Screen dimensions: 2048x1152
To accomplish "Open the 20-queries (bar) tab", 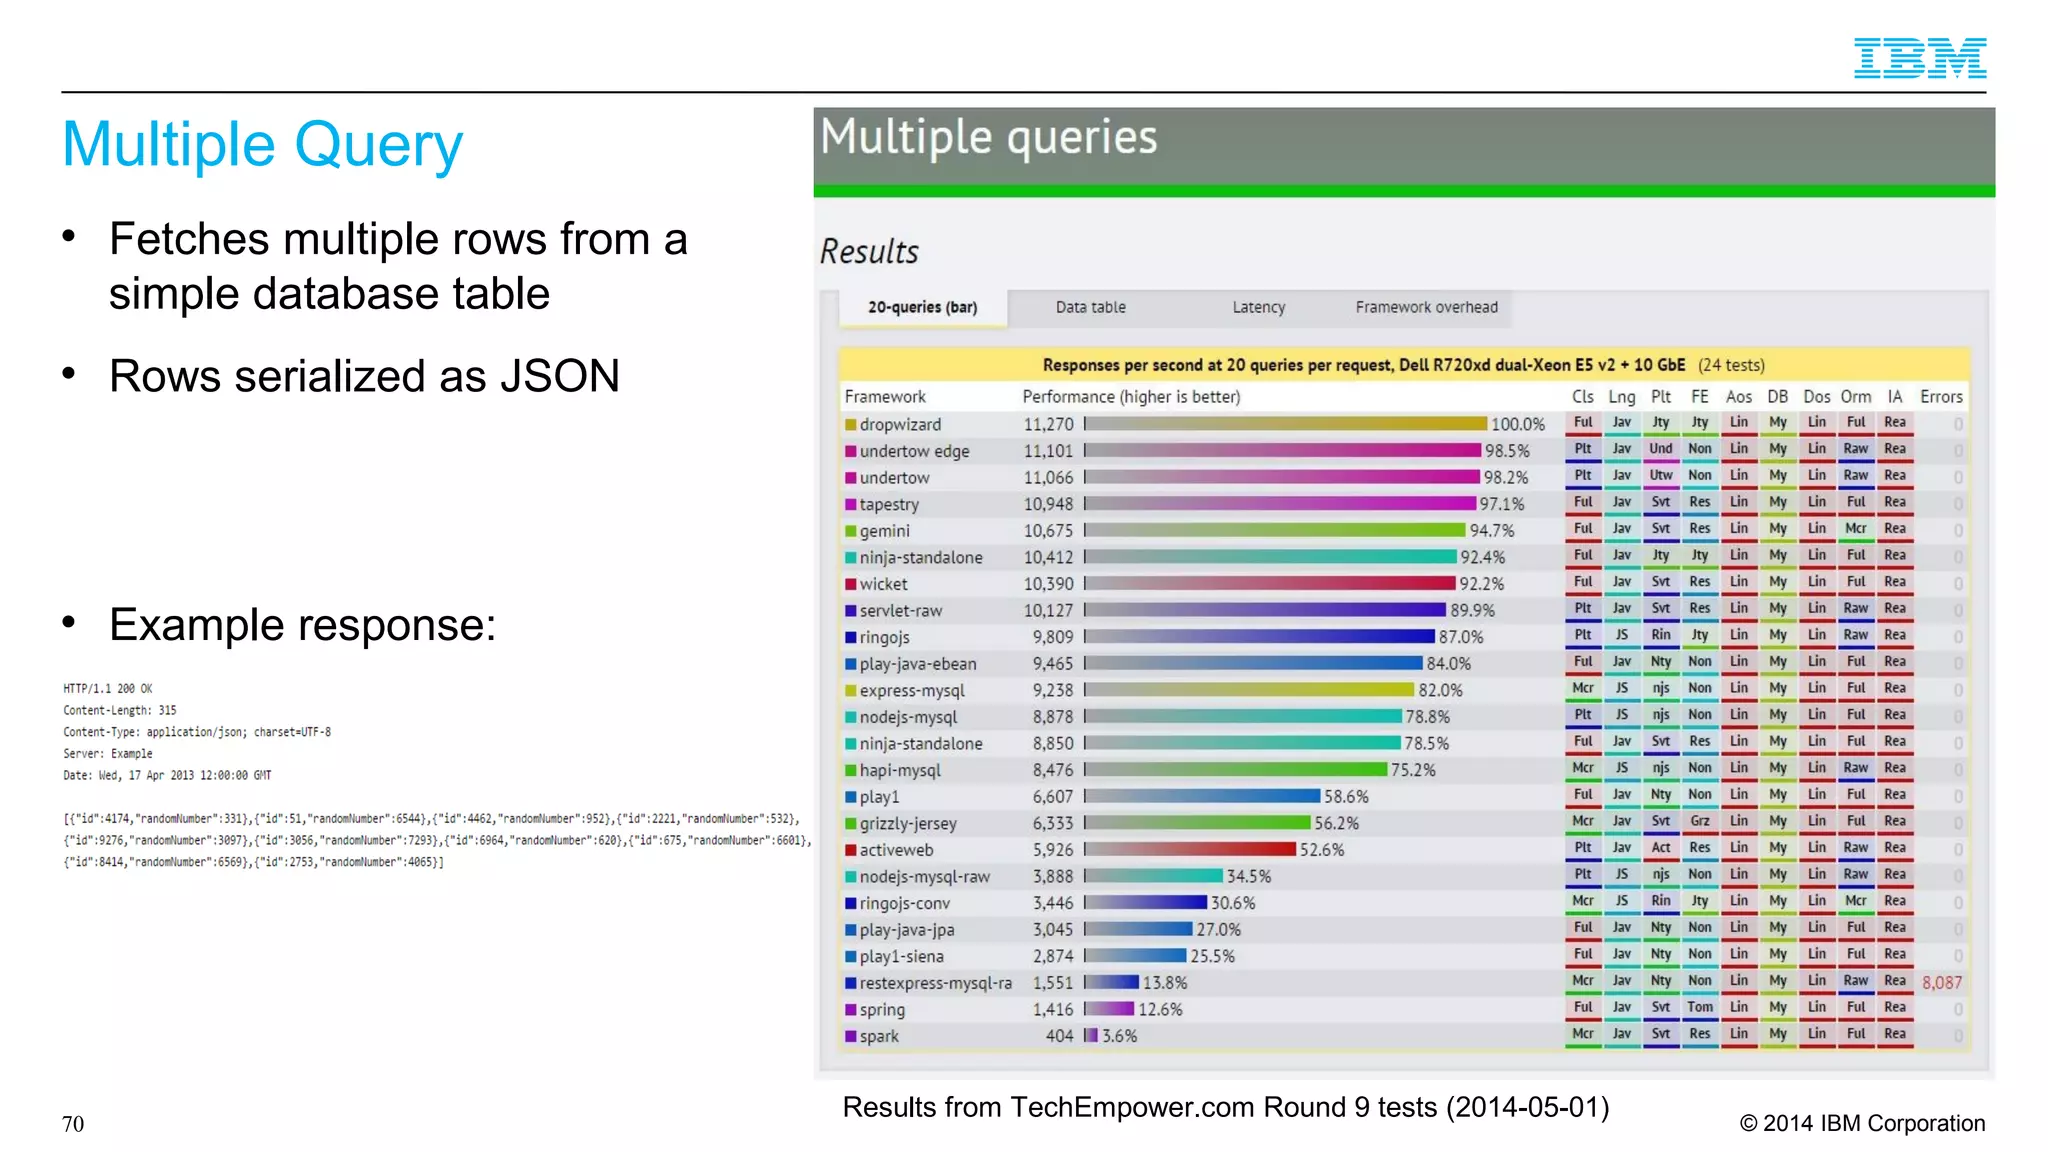I will coord(922,307).
